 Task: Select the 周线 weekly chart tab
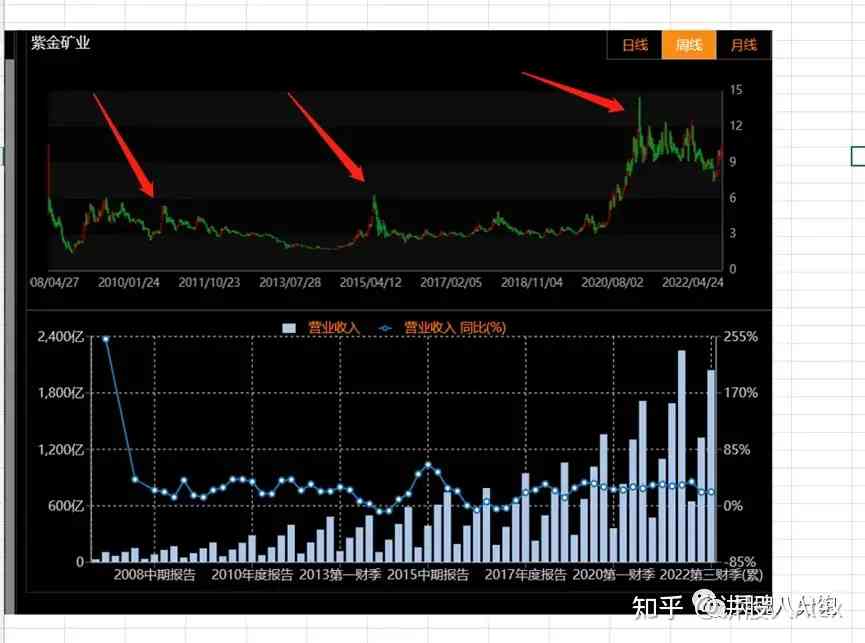[x=689, y=45]
